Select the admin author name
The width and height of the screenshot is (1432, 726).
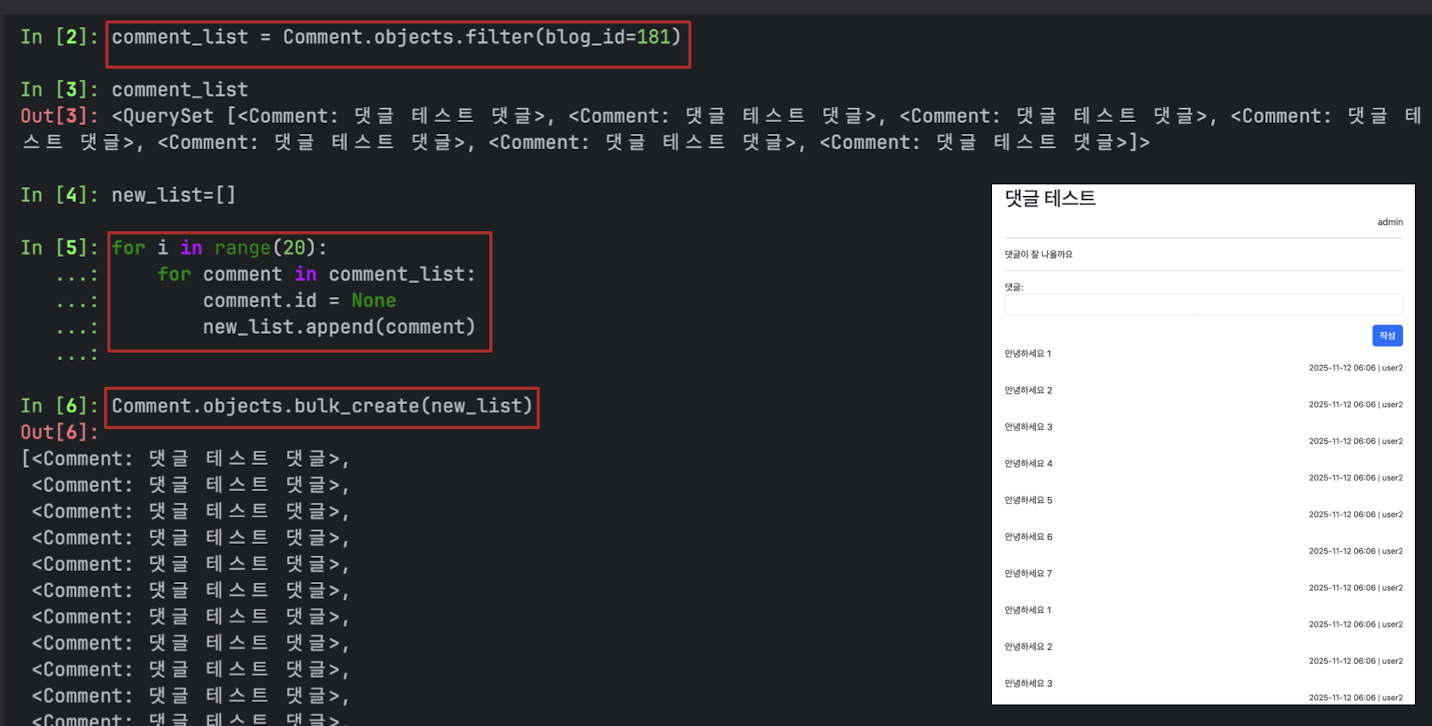point(1390,222)
